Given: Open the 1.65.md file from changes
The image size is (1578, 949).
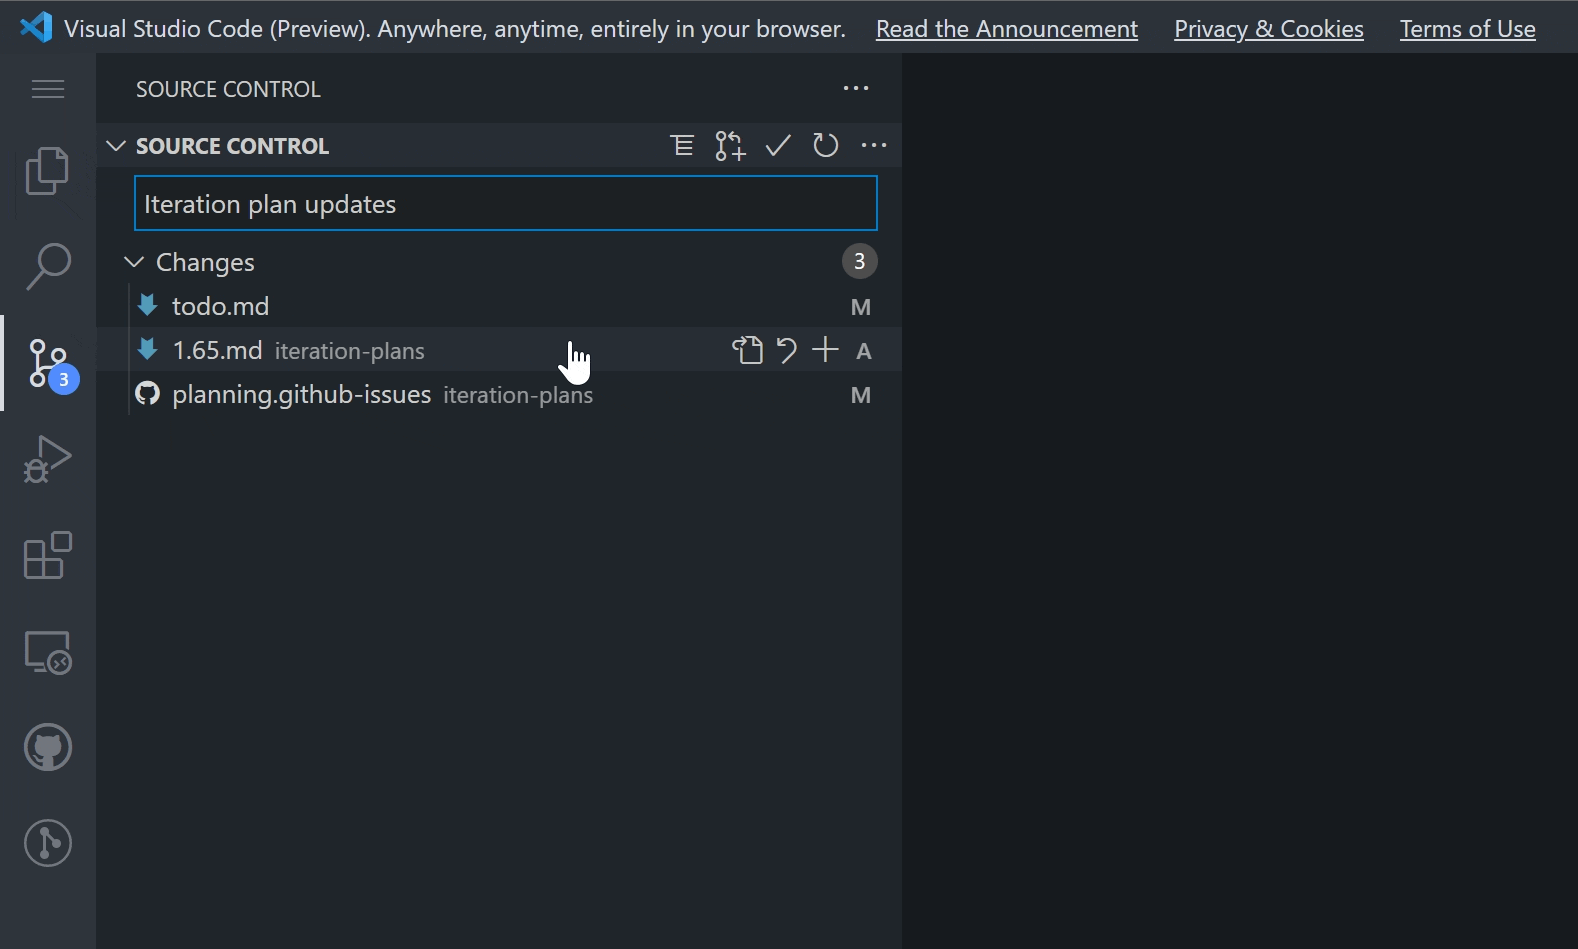Looking at the screenshot, I should 748,350.
